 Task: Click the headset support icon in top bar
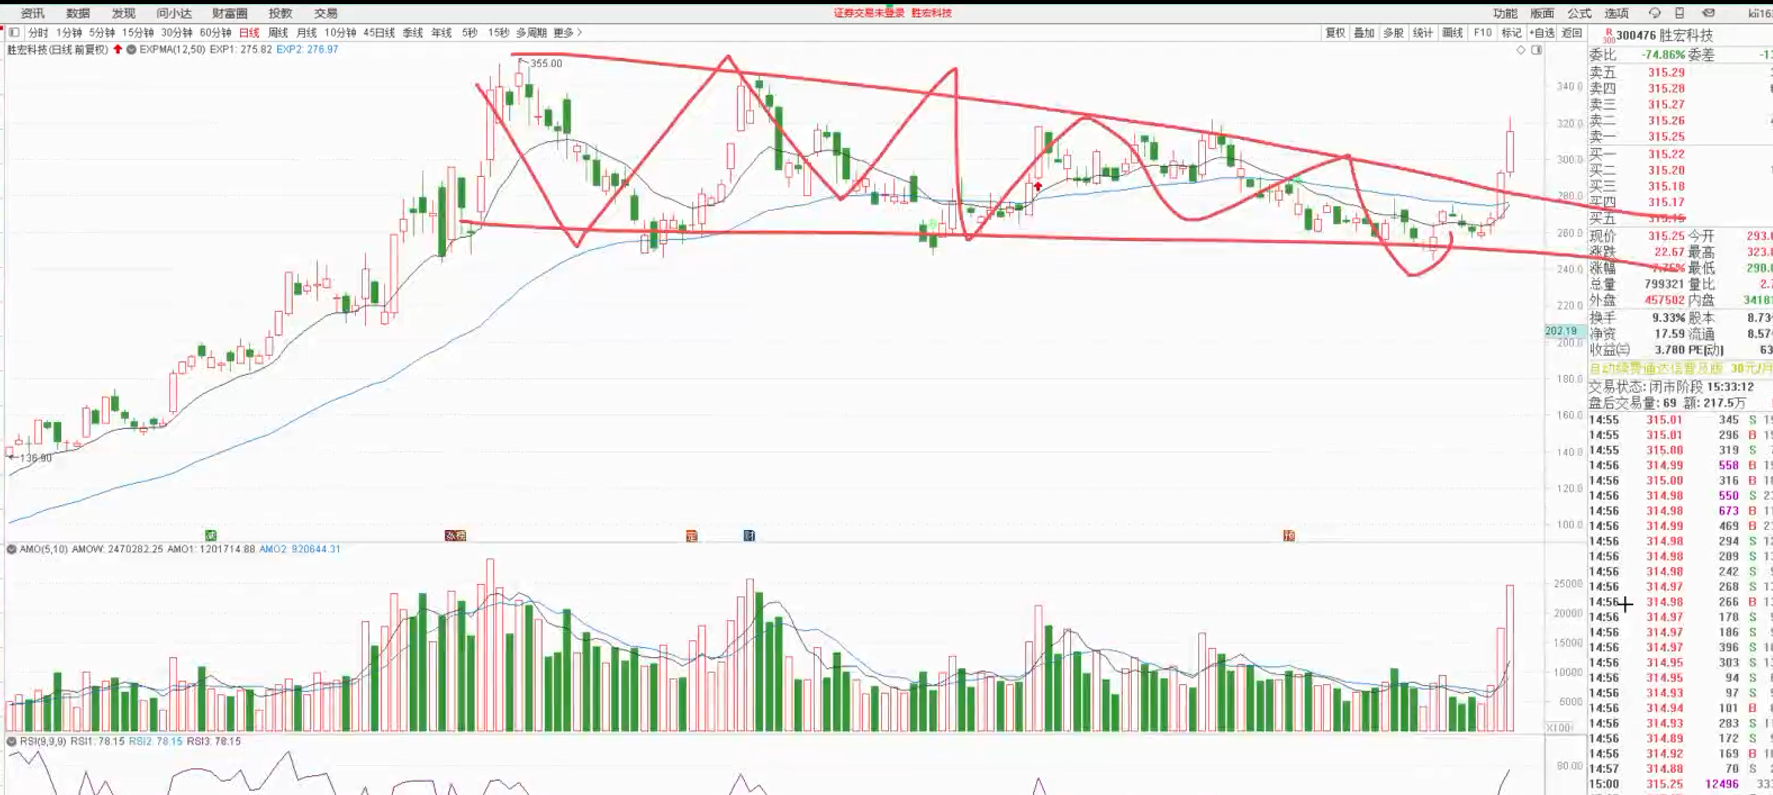[1654, 13]
